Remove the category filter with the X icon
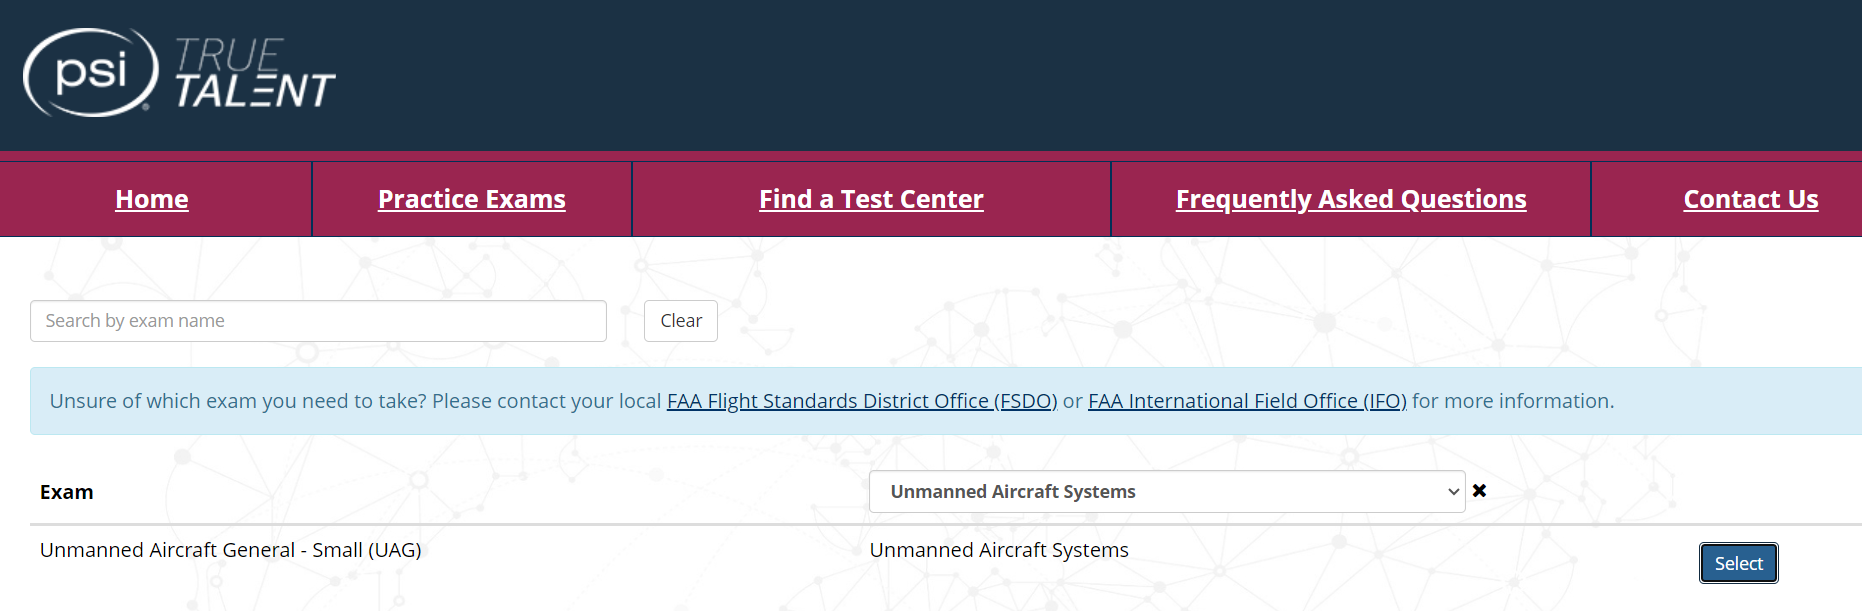 pyautogui.click(x=1479, y=491)
